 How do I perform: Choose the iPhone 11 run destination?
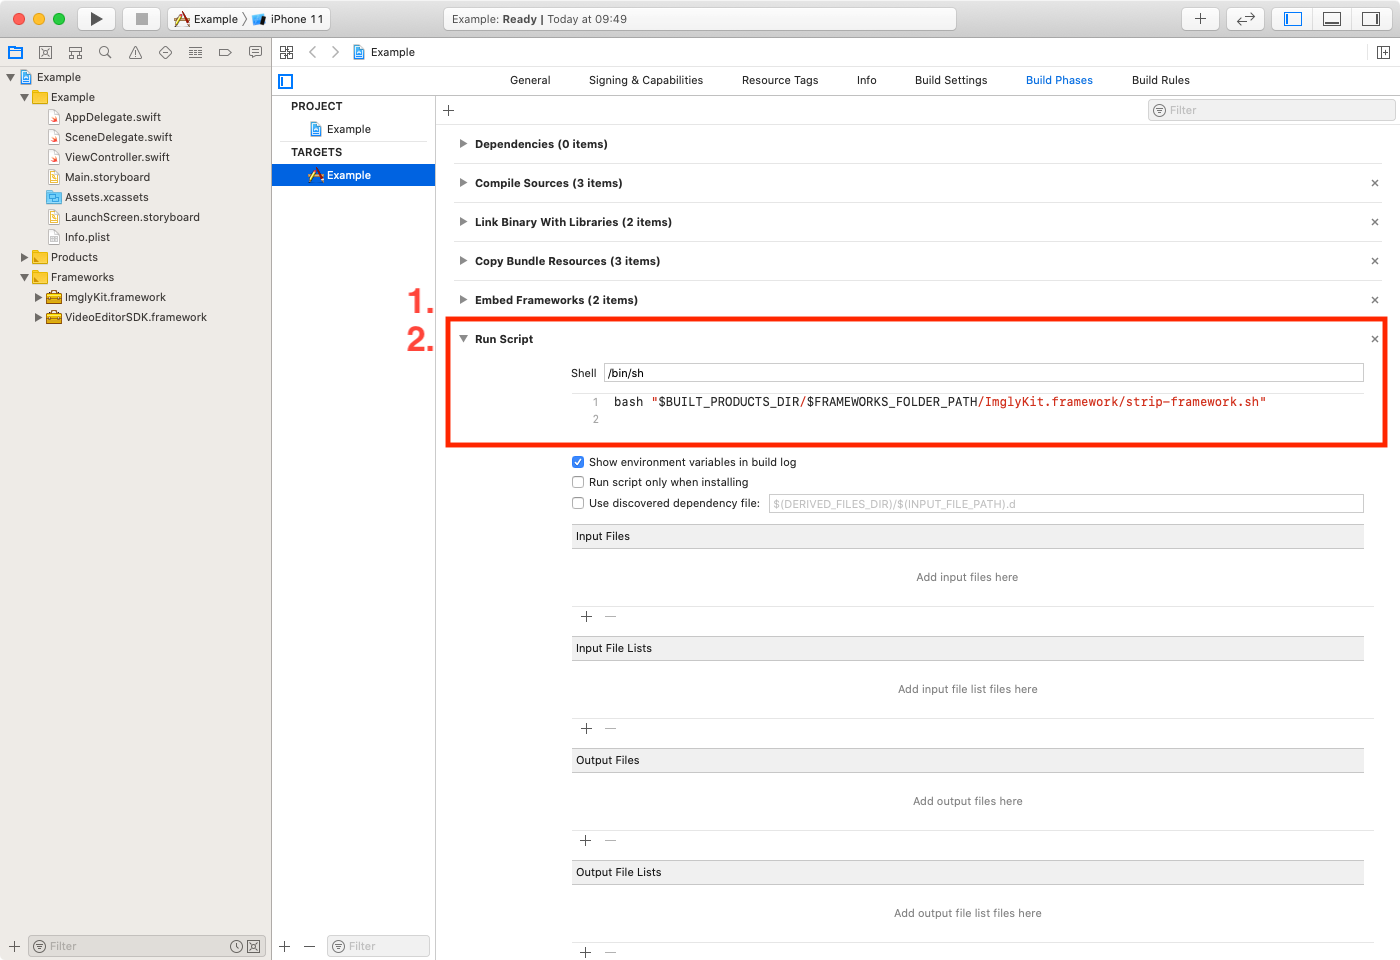click(x=288, y=19)
